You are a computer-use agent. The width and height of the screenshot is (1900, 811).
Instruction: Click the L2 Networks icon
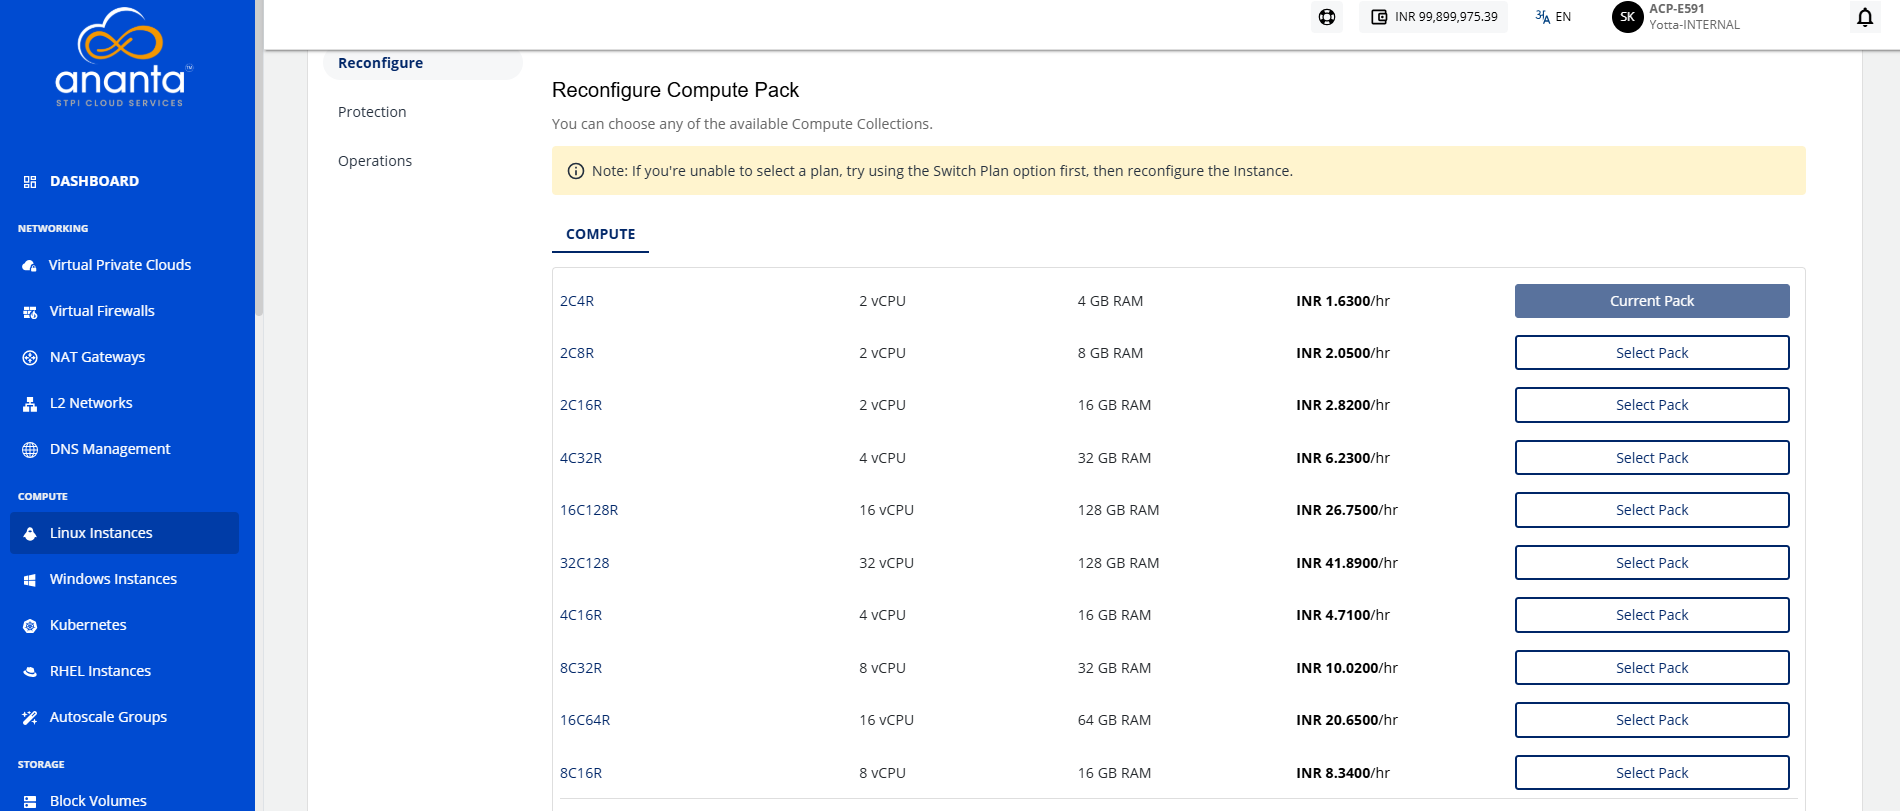(30, 404)
